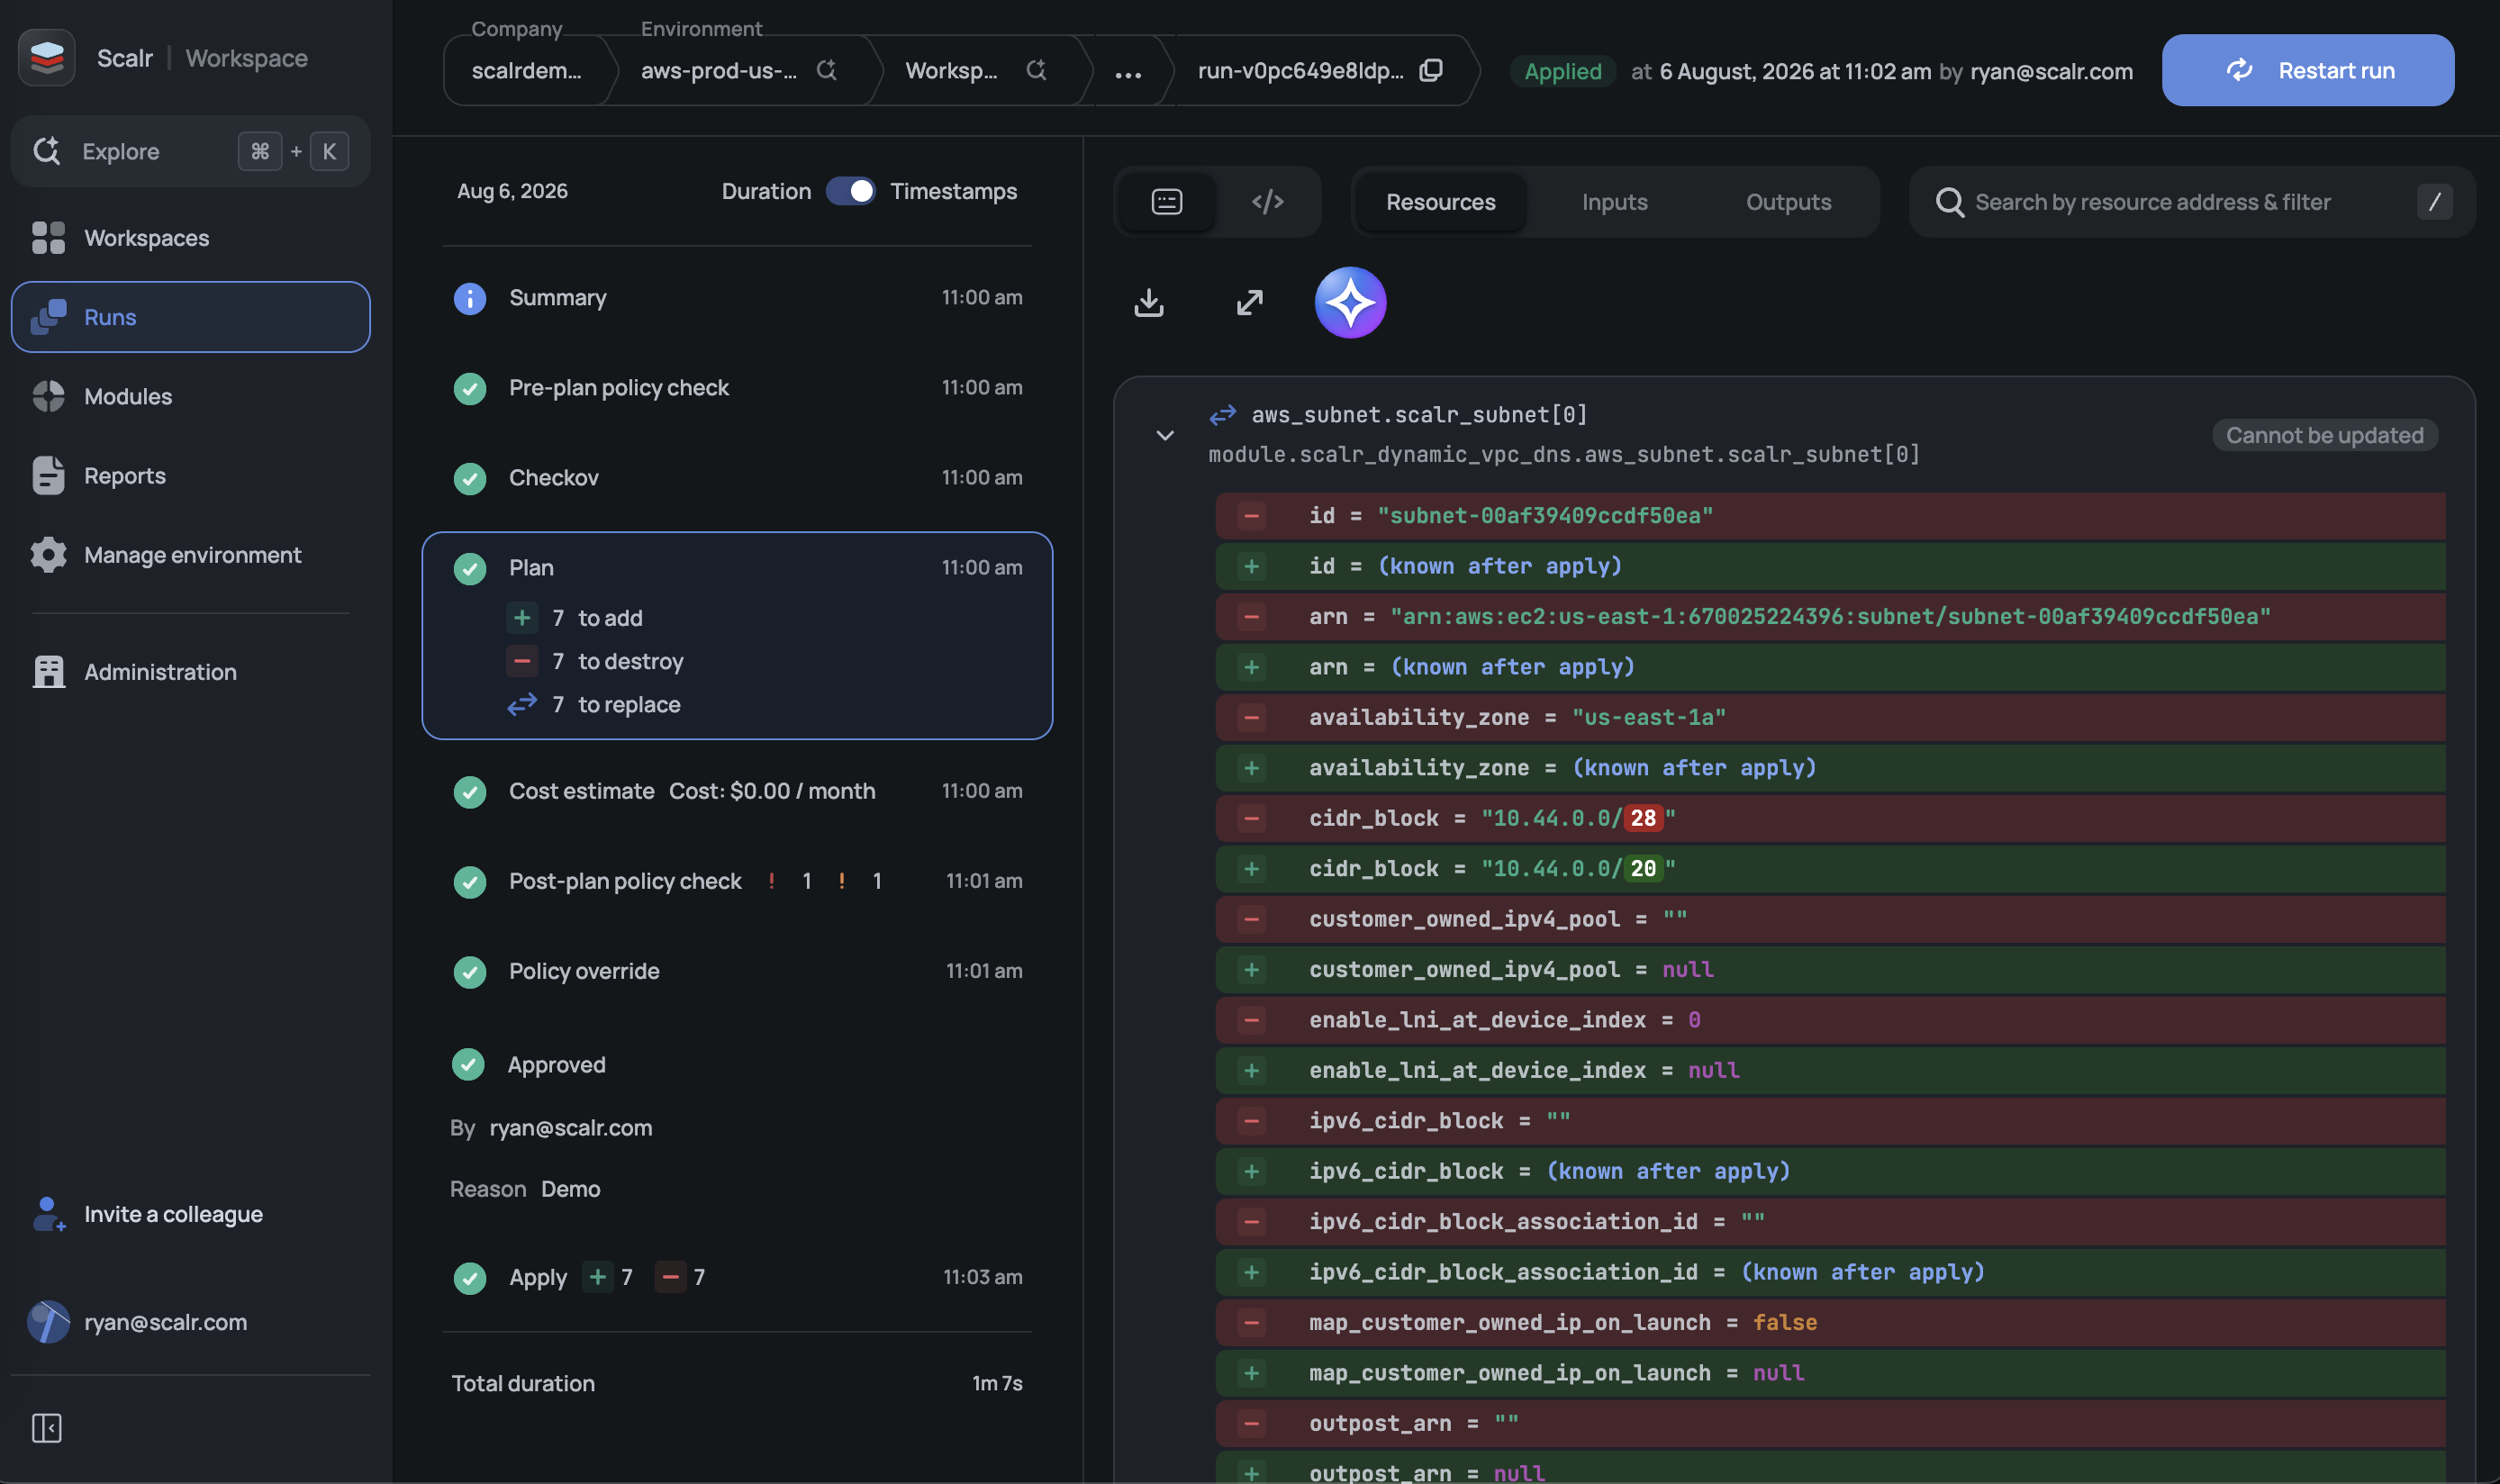Focus the resource address search field

pos(2192,202)
